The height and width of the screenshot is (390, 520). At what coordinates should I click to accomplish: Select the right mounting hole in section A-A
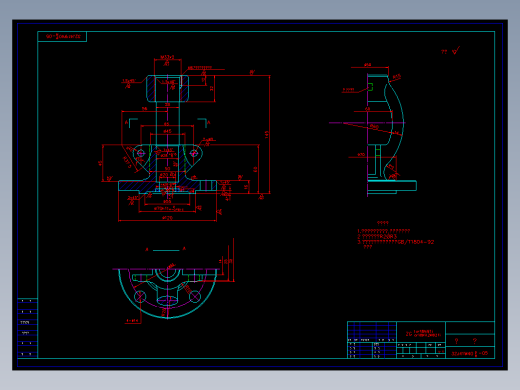point(195,296)
